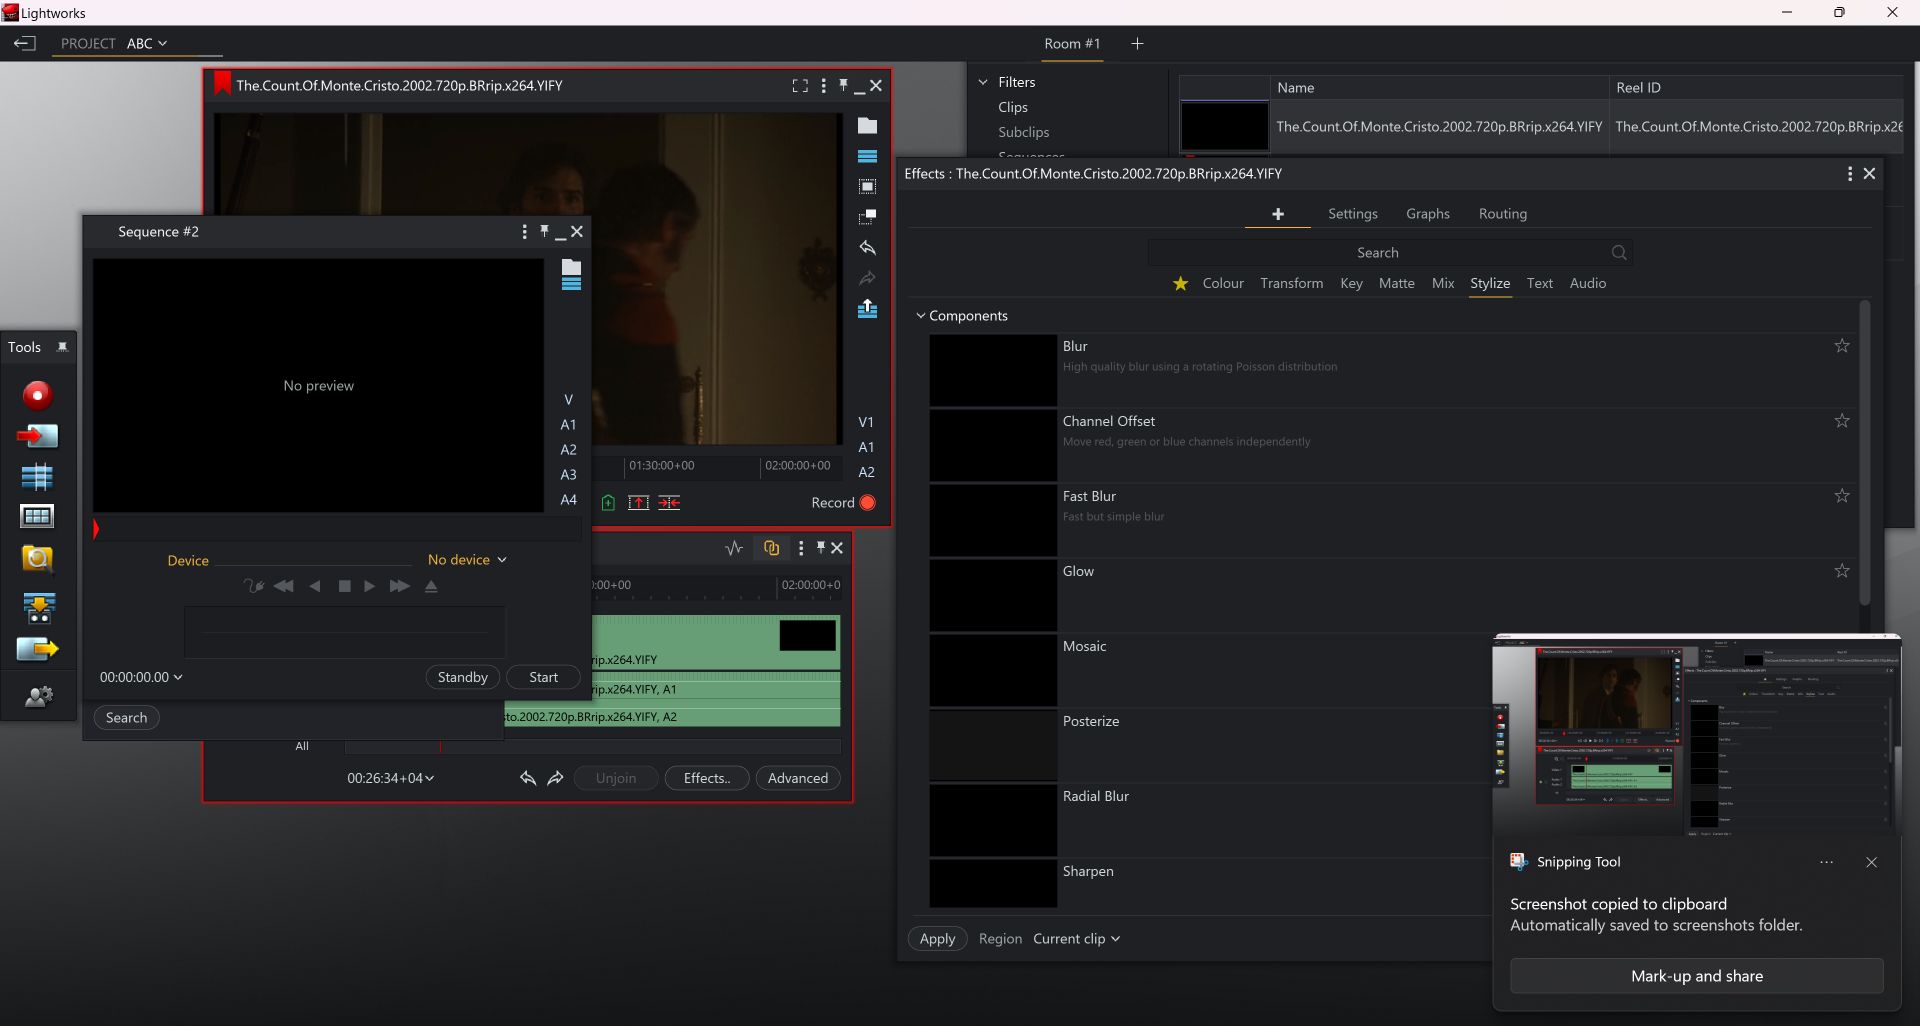The width and height of the screenshot is (1920, 1026).
Task: Toggle the V1 track in Monte Cristo viewer
Action: coord(866,422)
